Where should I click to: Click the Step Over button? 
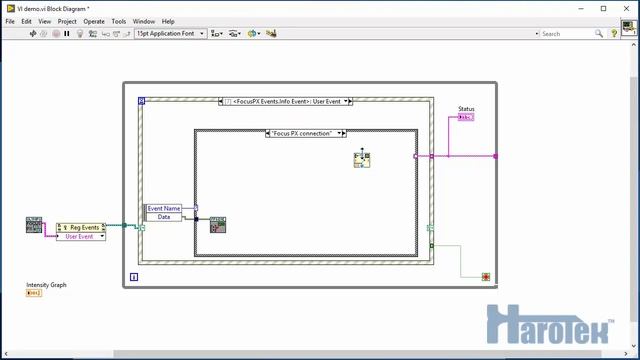[117, 34]
